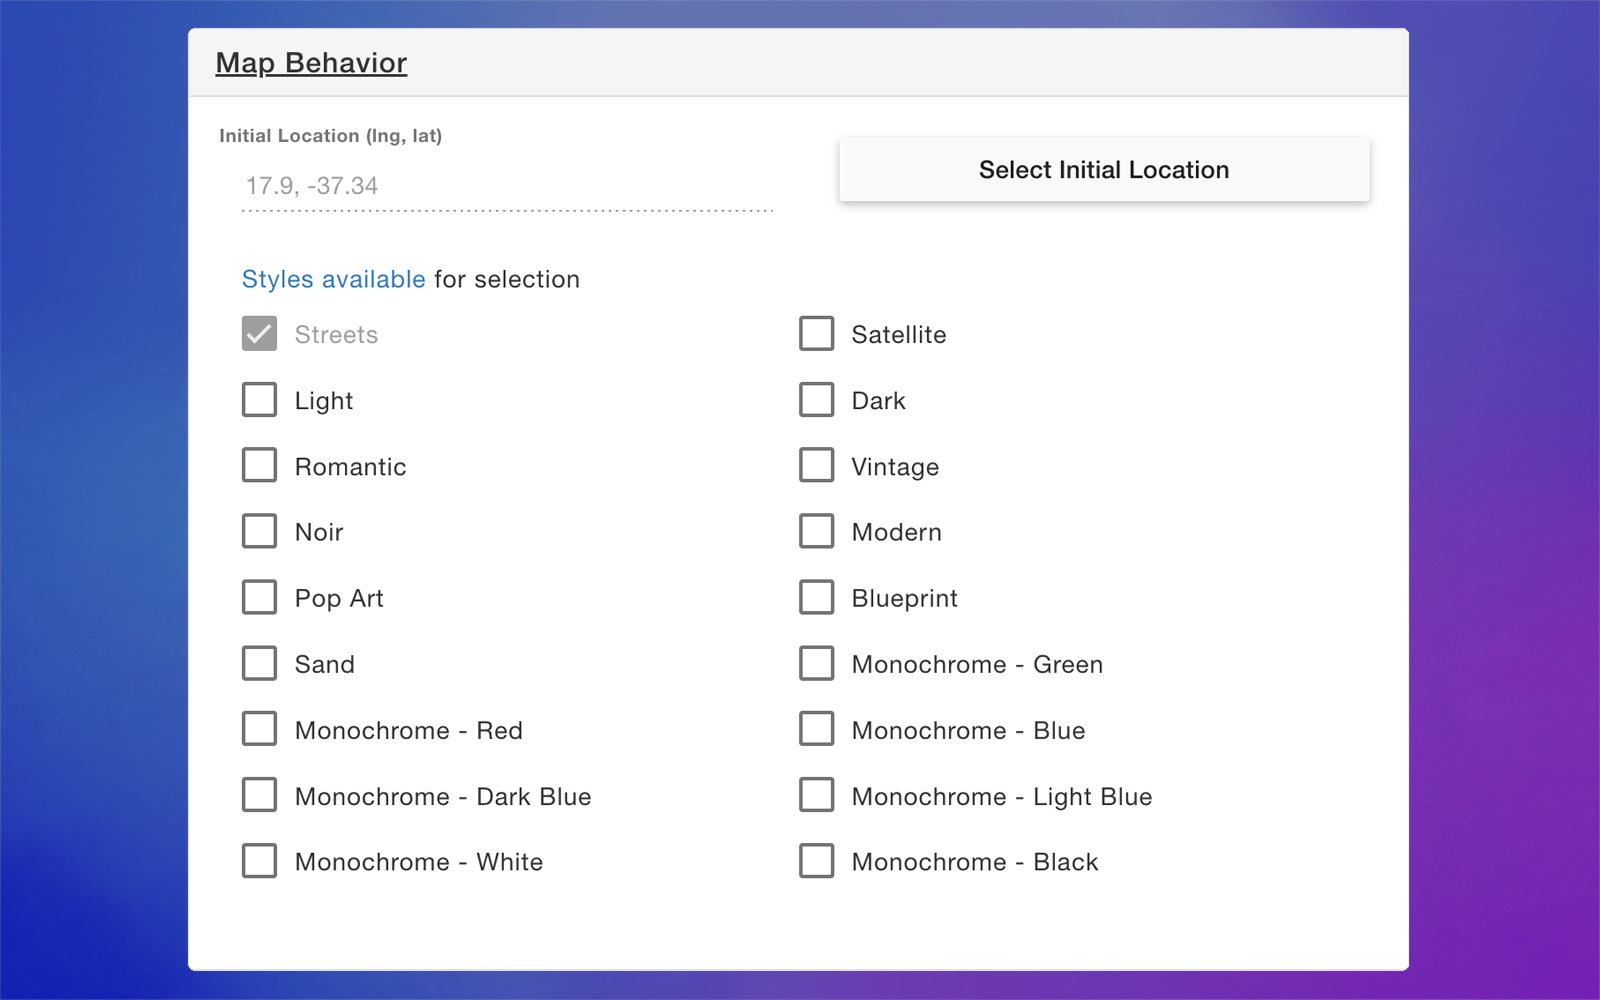The height and width of the screenshot is (1000, 1600).
Task: Select Monochrome - Red checkbox
Action: point(259,729)
